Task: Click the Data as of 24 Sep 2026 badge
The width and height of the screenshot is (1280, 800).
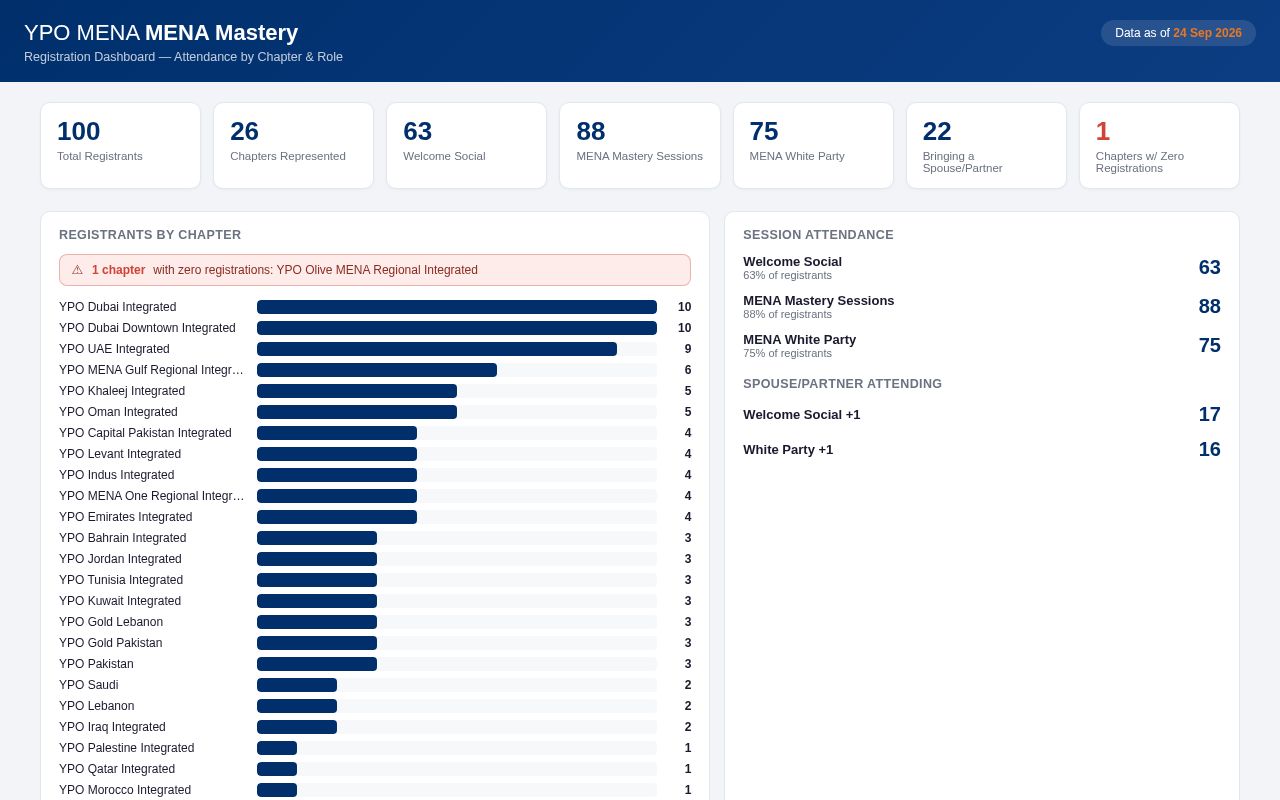Action: pos(1178,33)
